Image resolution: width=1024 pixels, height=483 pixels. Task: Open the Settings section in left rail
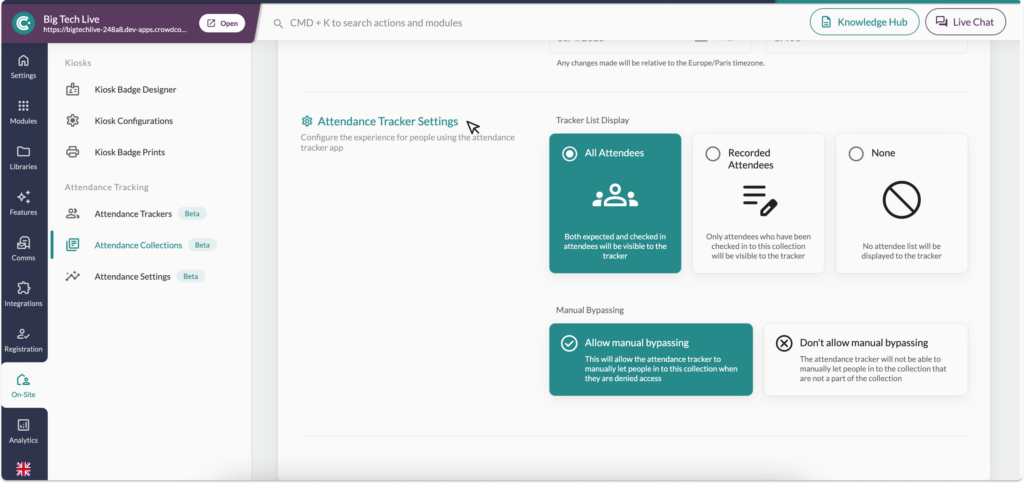coord(23,66)
